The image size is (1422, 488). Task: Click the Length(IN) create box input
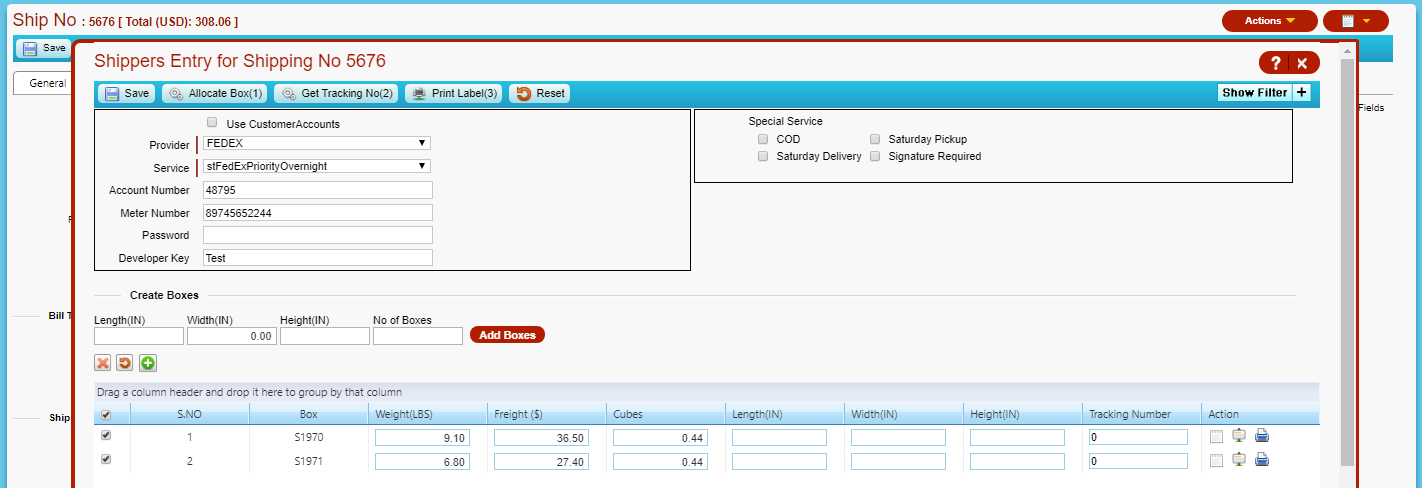point(139,336)
